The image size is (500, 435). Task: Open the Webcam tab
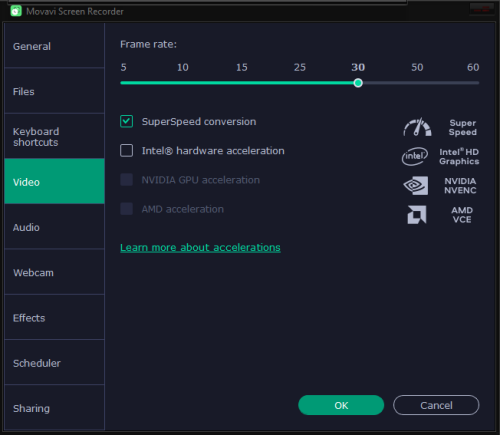(55, 272)
